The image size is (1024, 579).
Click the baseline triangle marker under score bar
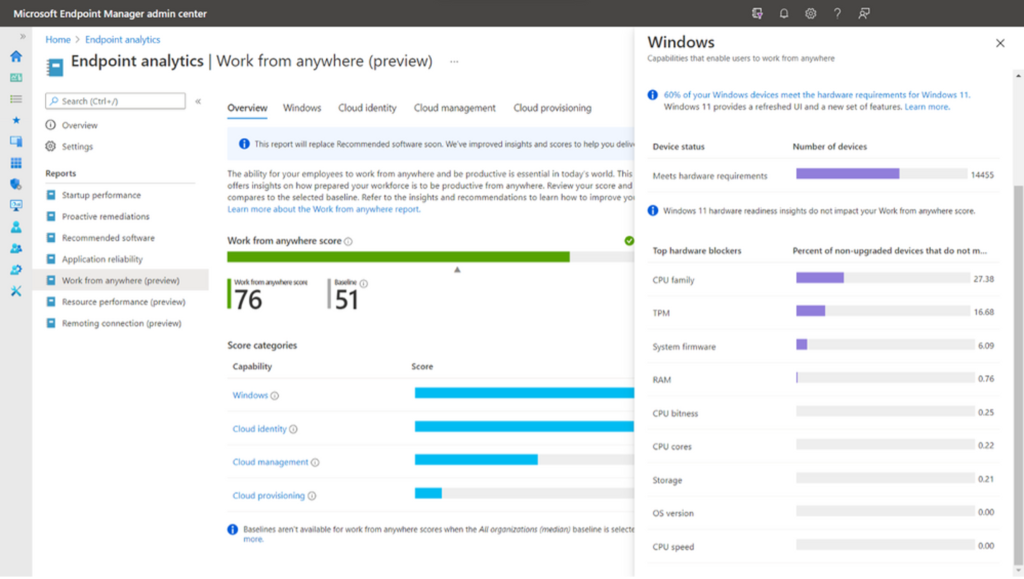coord(457,270)
